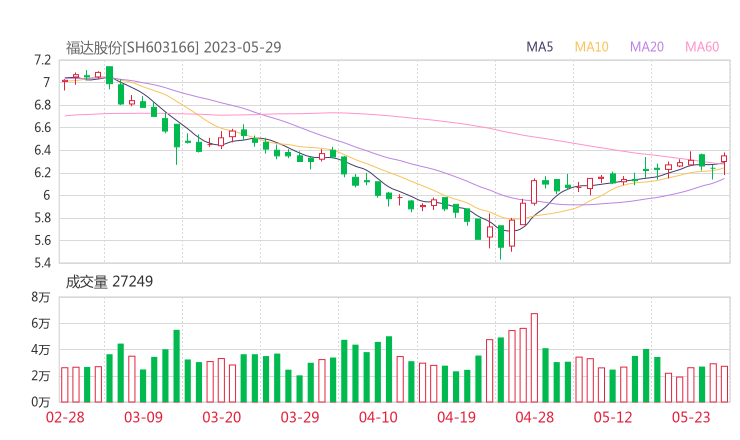Select the large red candlestick at 04-28

click(534, 192)
